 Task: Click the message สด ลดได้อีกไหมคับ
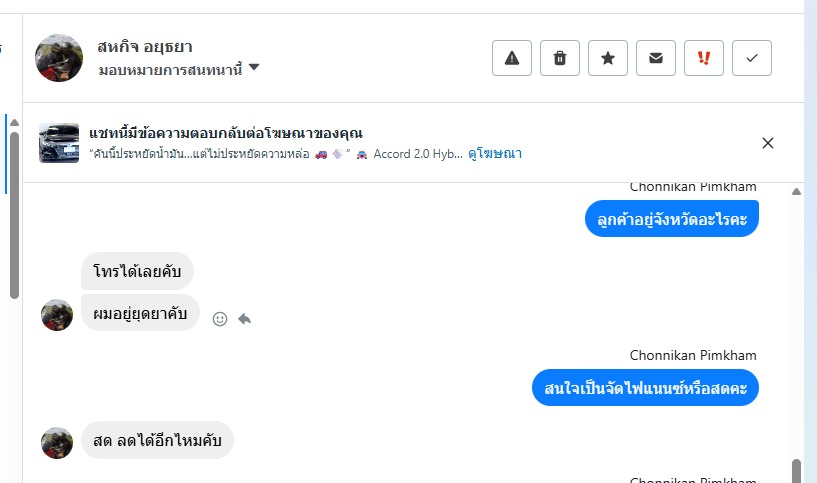157,440
